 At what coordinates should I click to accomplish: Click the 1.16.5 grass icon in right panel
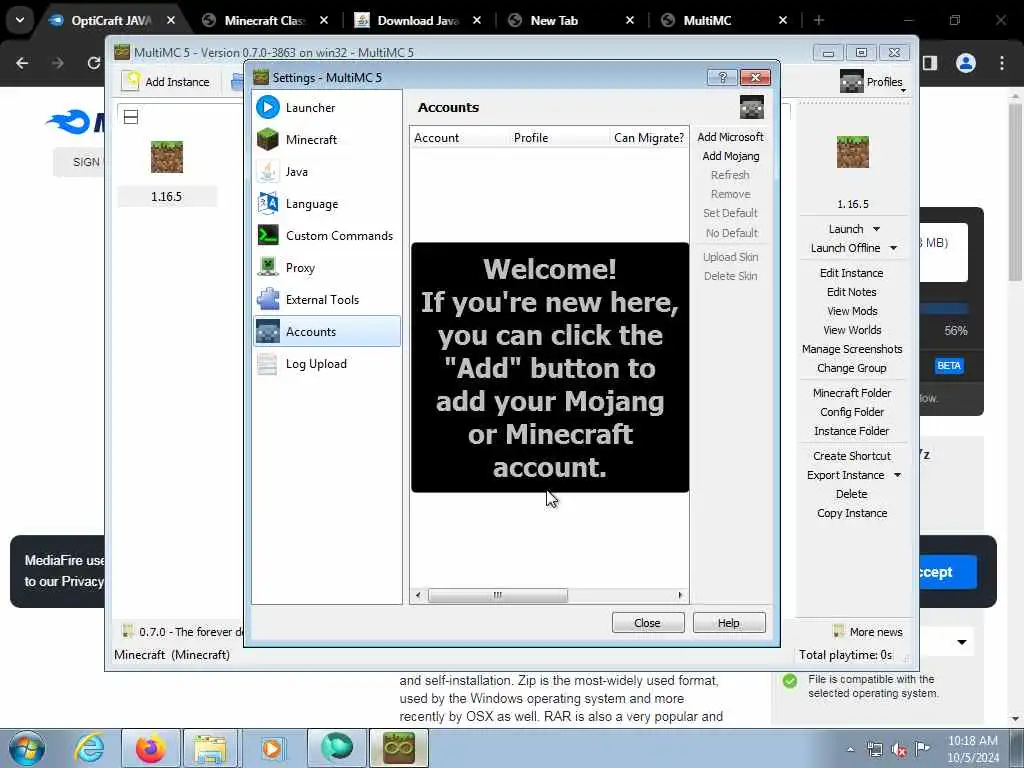click(852, 152)
